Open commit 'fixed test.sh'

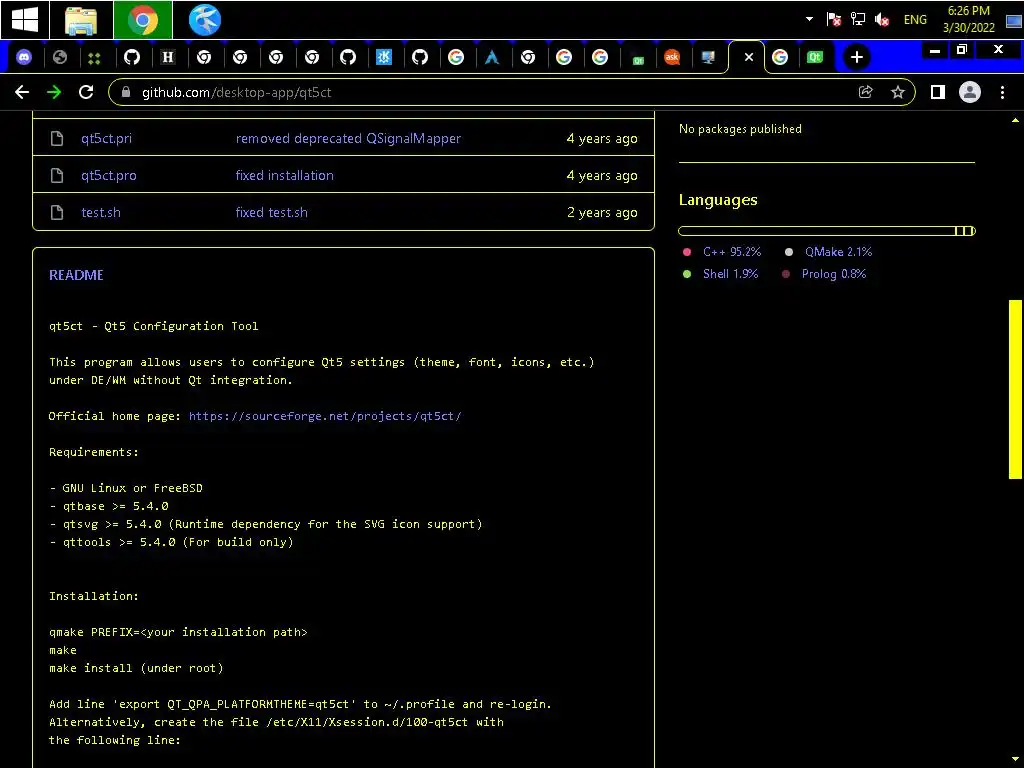point(271,212)
